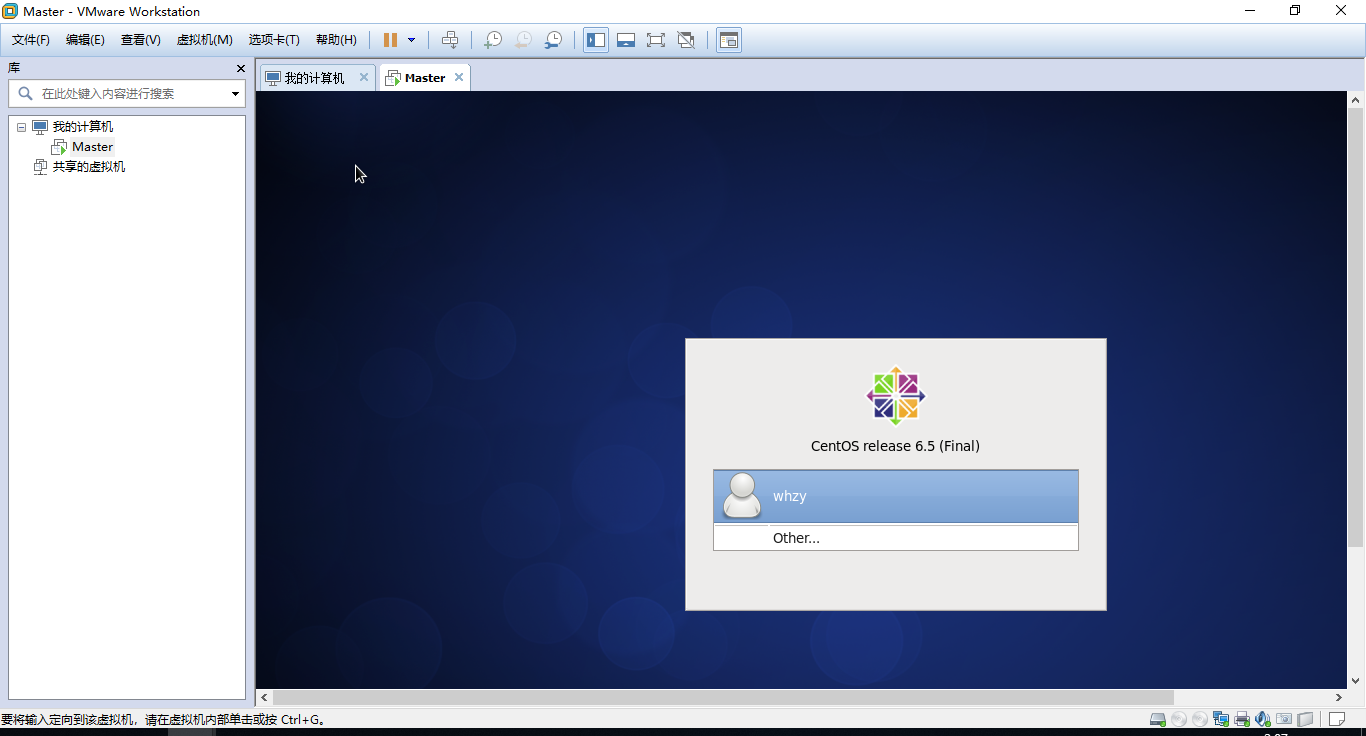Image resolution: width=1366 pixels, height=736 pixels.
Task: Open the 选项卡(T) menu
Action: pos(274,40)
